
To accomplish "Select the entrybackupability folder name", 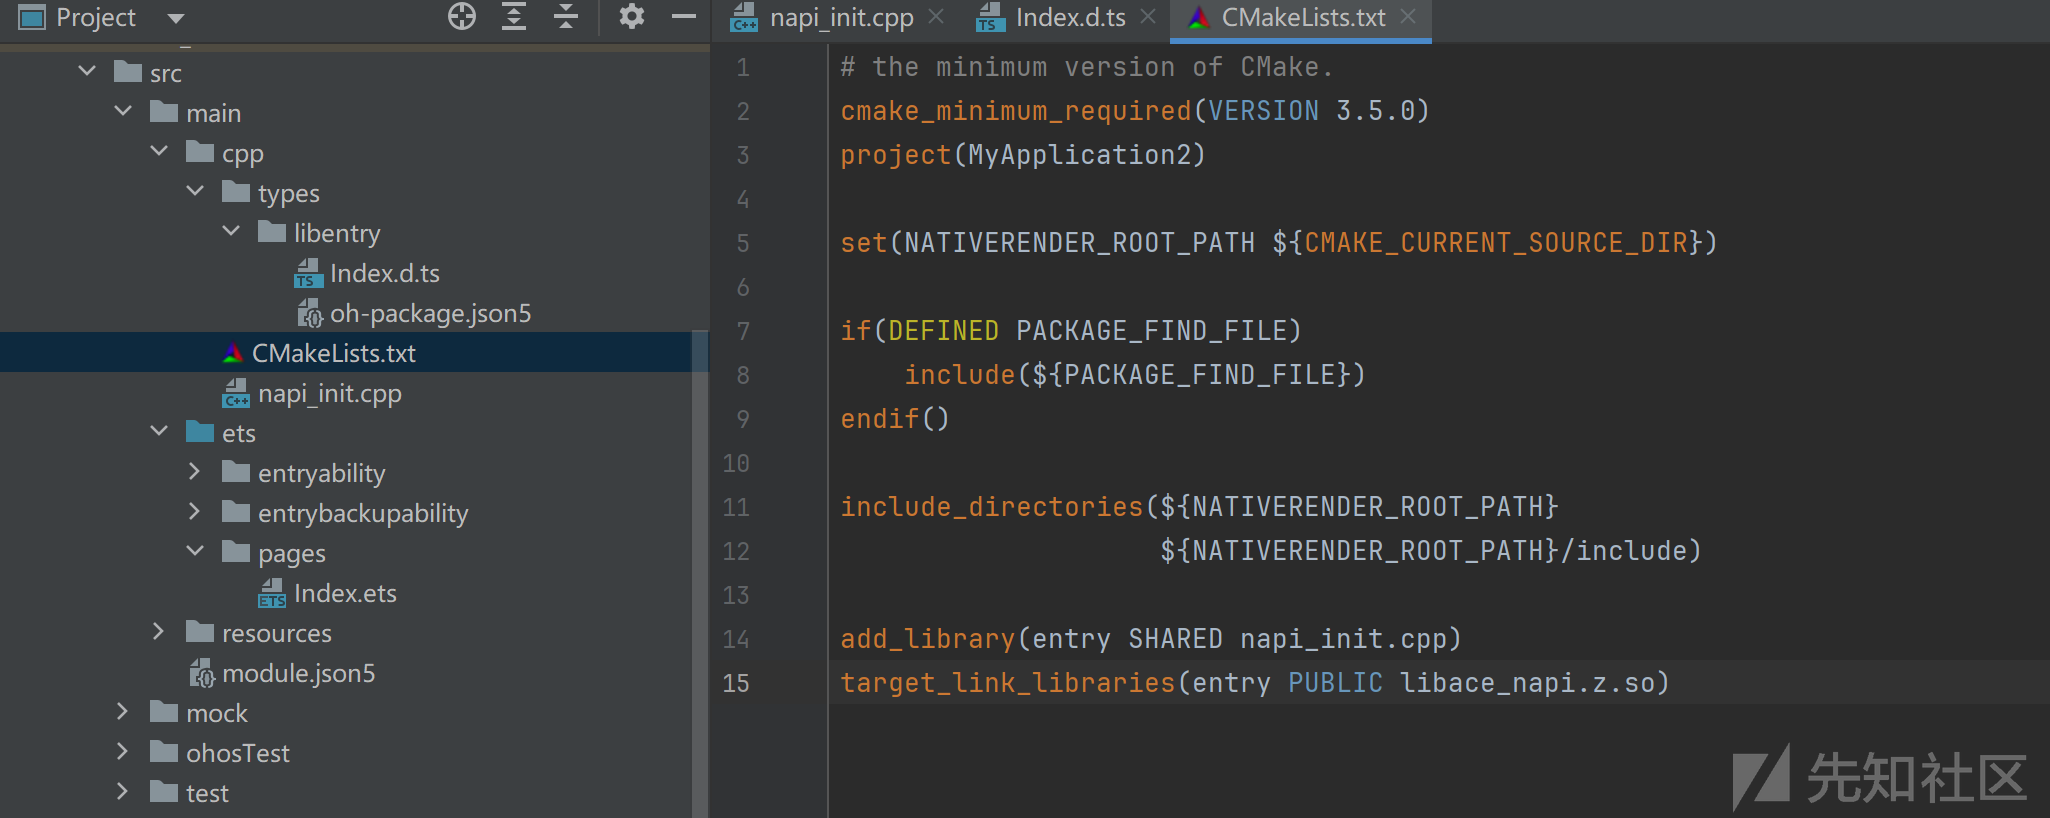I will [x=363, y=513].
